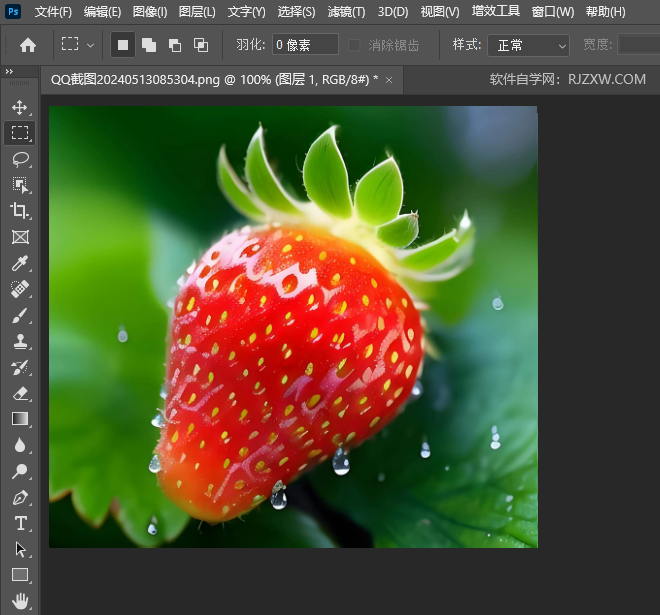Image resolution: width=660 pixels, height=615 pixels.
Task: Activate the Hand tool
Action: [20, 601]
